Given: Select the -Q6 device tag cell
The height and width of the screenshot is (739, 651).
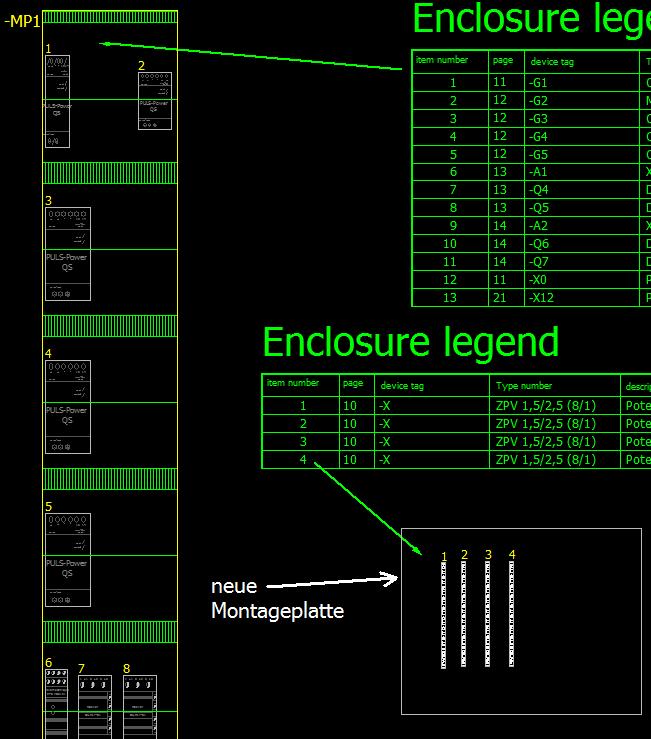Looking at the screenshot, I should (x=582, y=244).
